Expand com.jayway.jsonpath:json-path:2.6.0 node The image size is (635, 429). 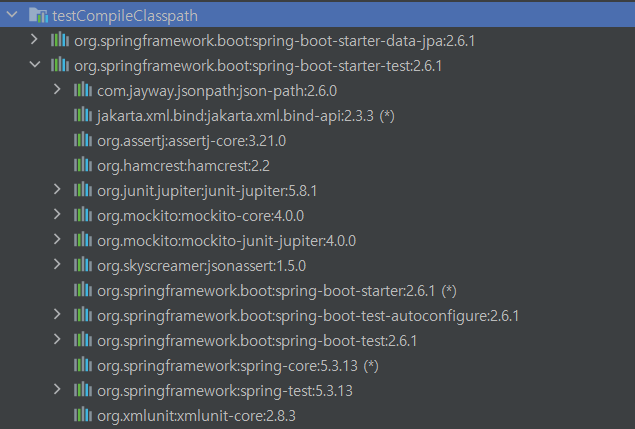tap(57, 90)
